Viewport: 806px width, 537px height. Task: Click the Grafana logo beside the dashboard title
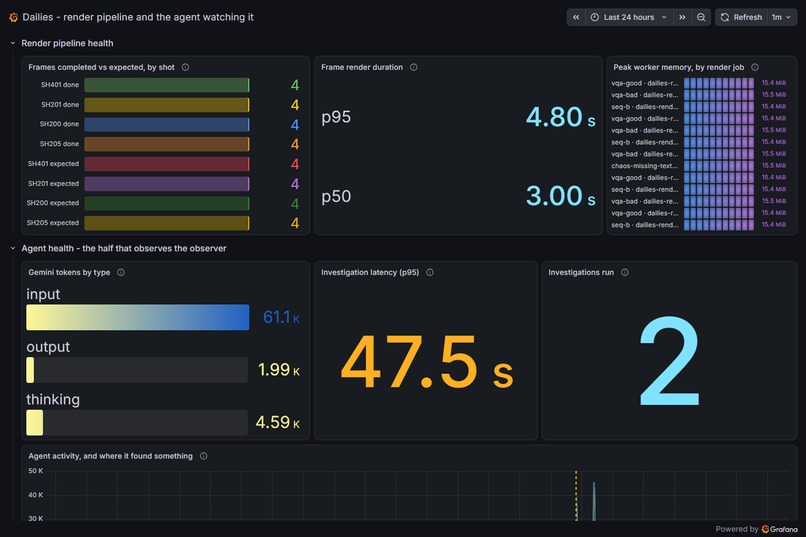[x=13, y=17]
